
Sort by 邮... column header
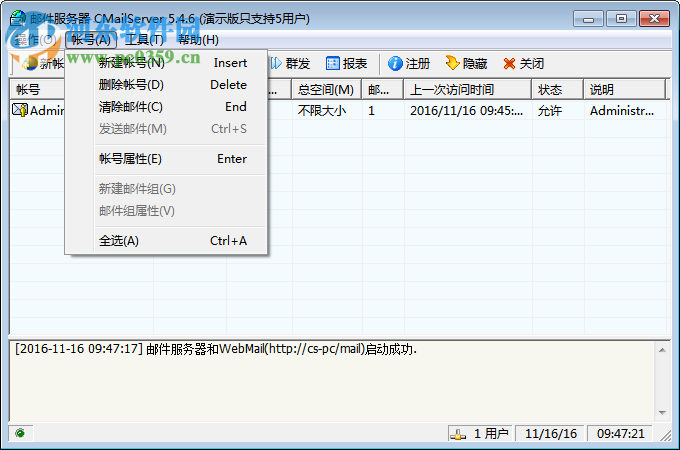(x=382, y=89)
